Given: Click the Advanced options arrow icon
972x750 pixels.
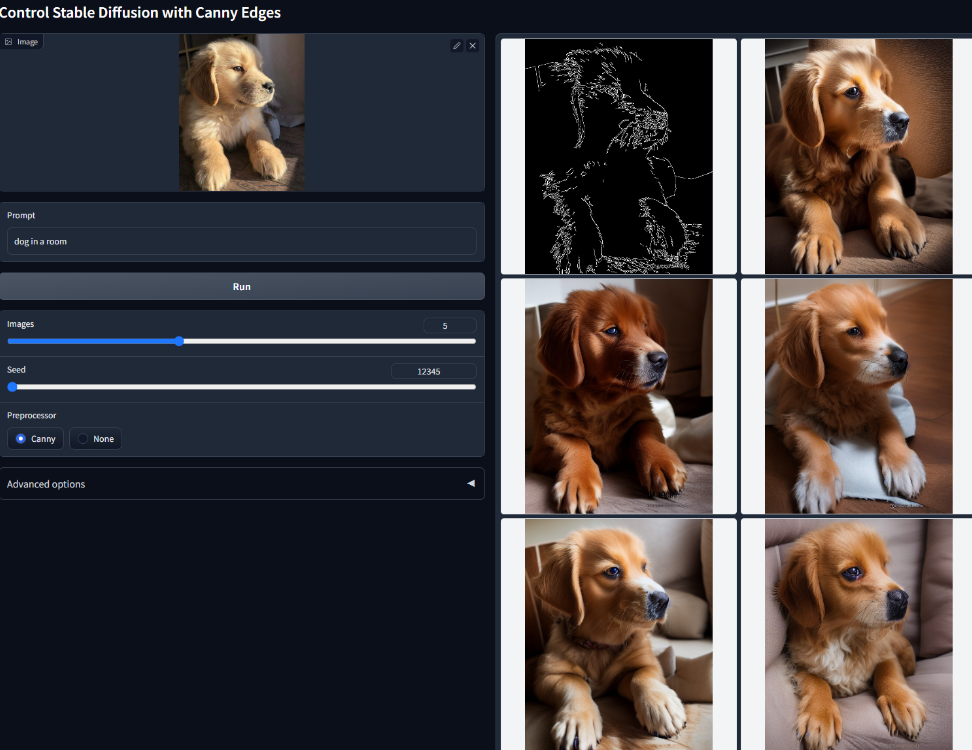Looking at the screenshot, I should pyautogui.click(x=471, y=484).
